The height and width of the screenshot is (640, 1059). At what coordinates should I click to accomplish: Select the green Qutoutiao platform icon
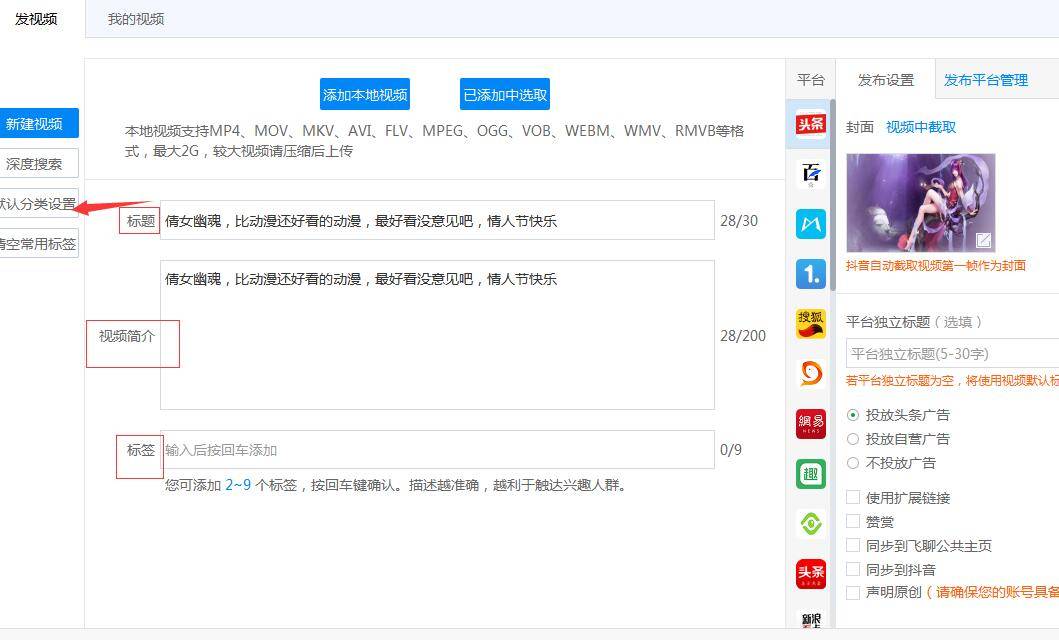(810, 474)
